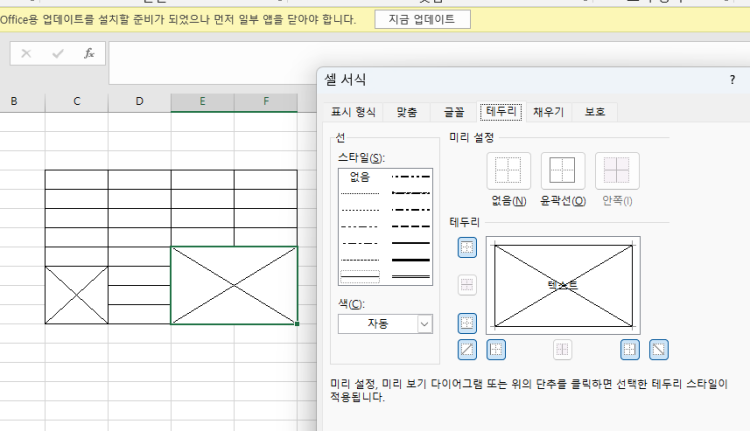This screenshot has height=431, width=750.
Task: Toggle the bottom border button
Action: click(x=467, y=323)
